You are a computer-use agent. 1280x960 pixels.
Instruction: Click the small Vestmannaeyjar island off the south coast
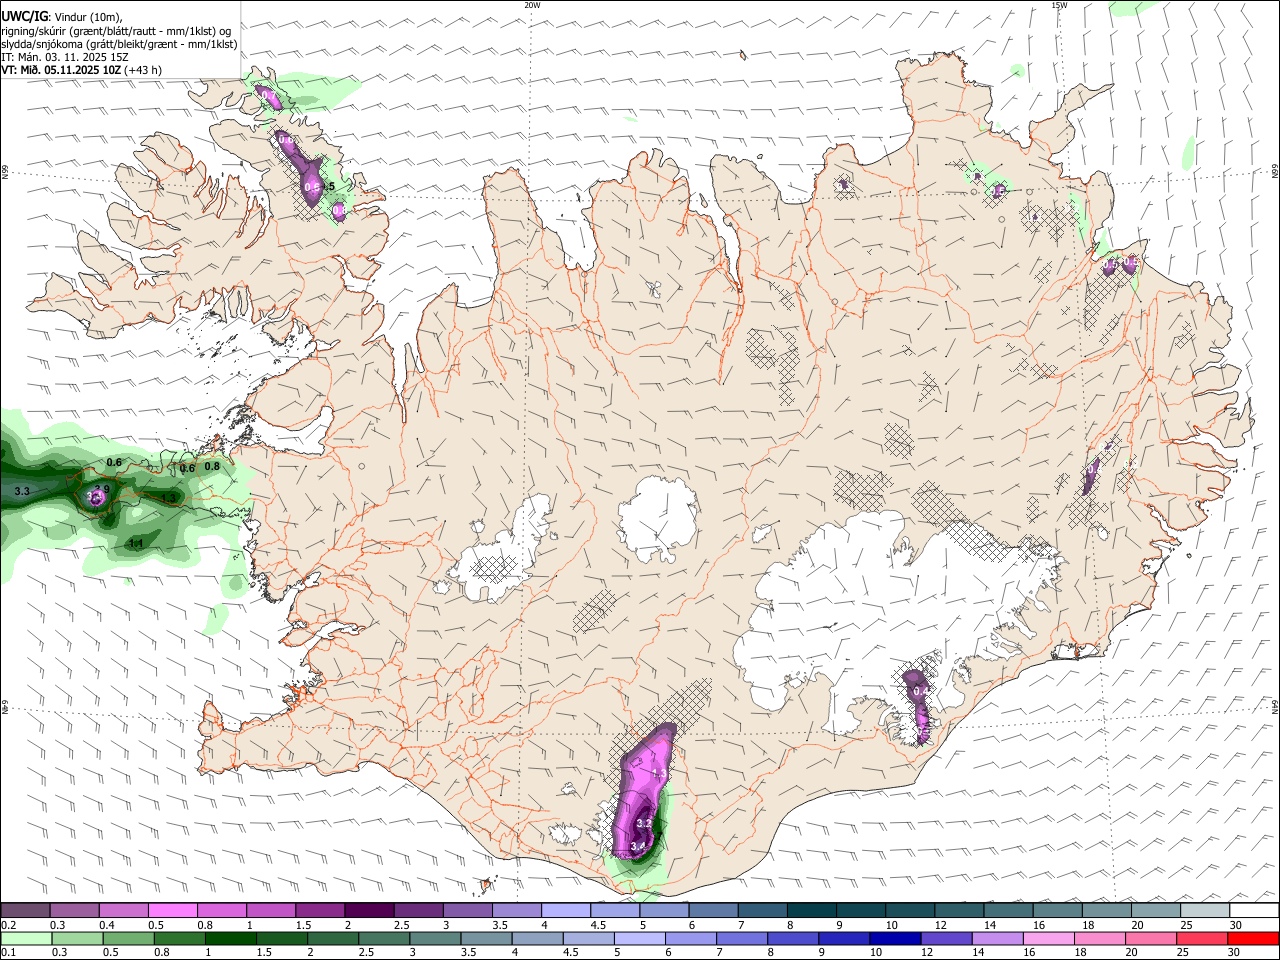488,885
